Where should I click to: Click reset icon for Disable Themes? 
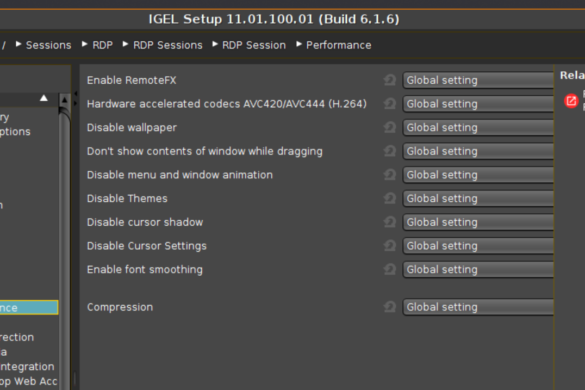tap(390, 198)
